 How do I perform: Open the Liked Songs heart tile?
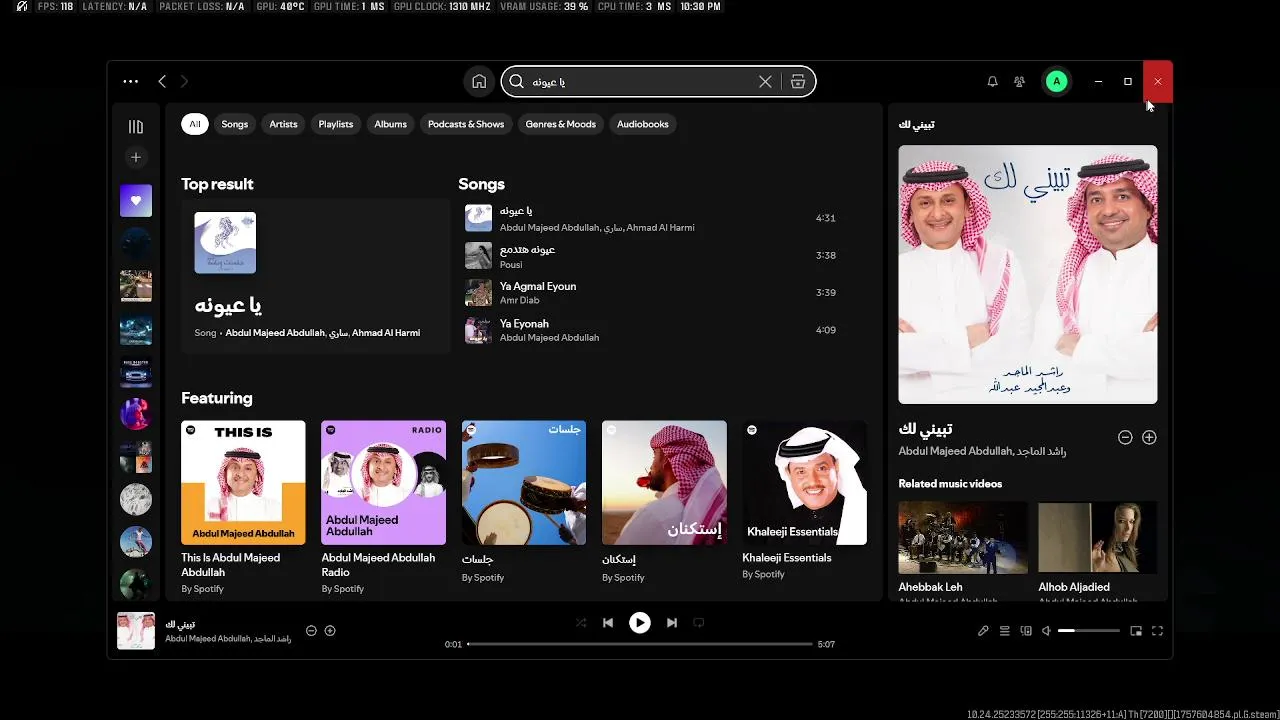pos(136,201)
